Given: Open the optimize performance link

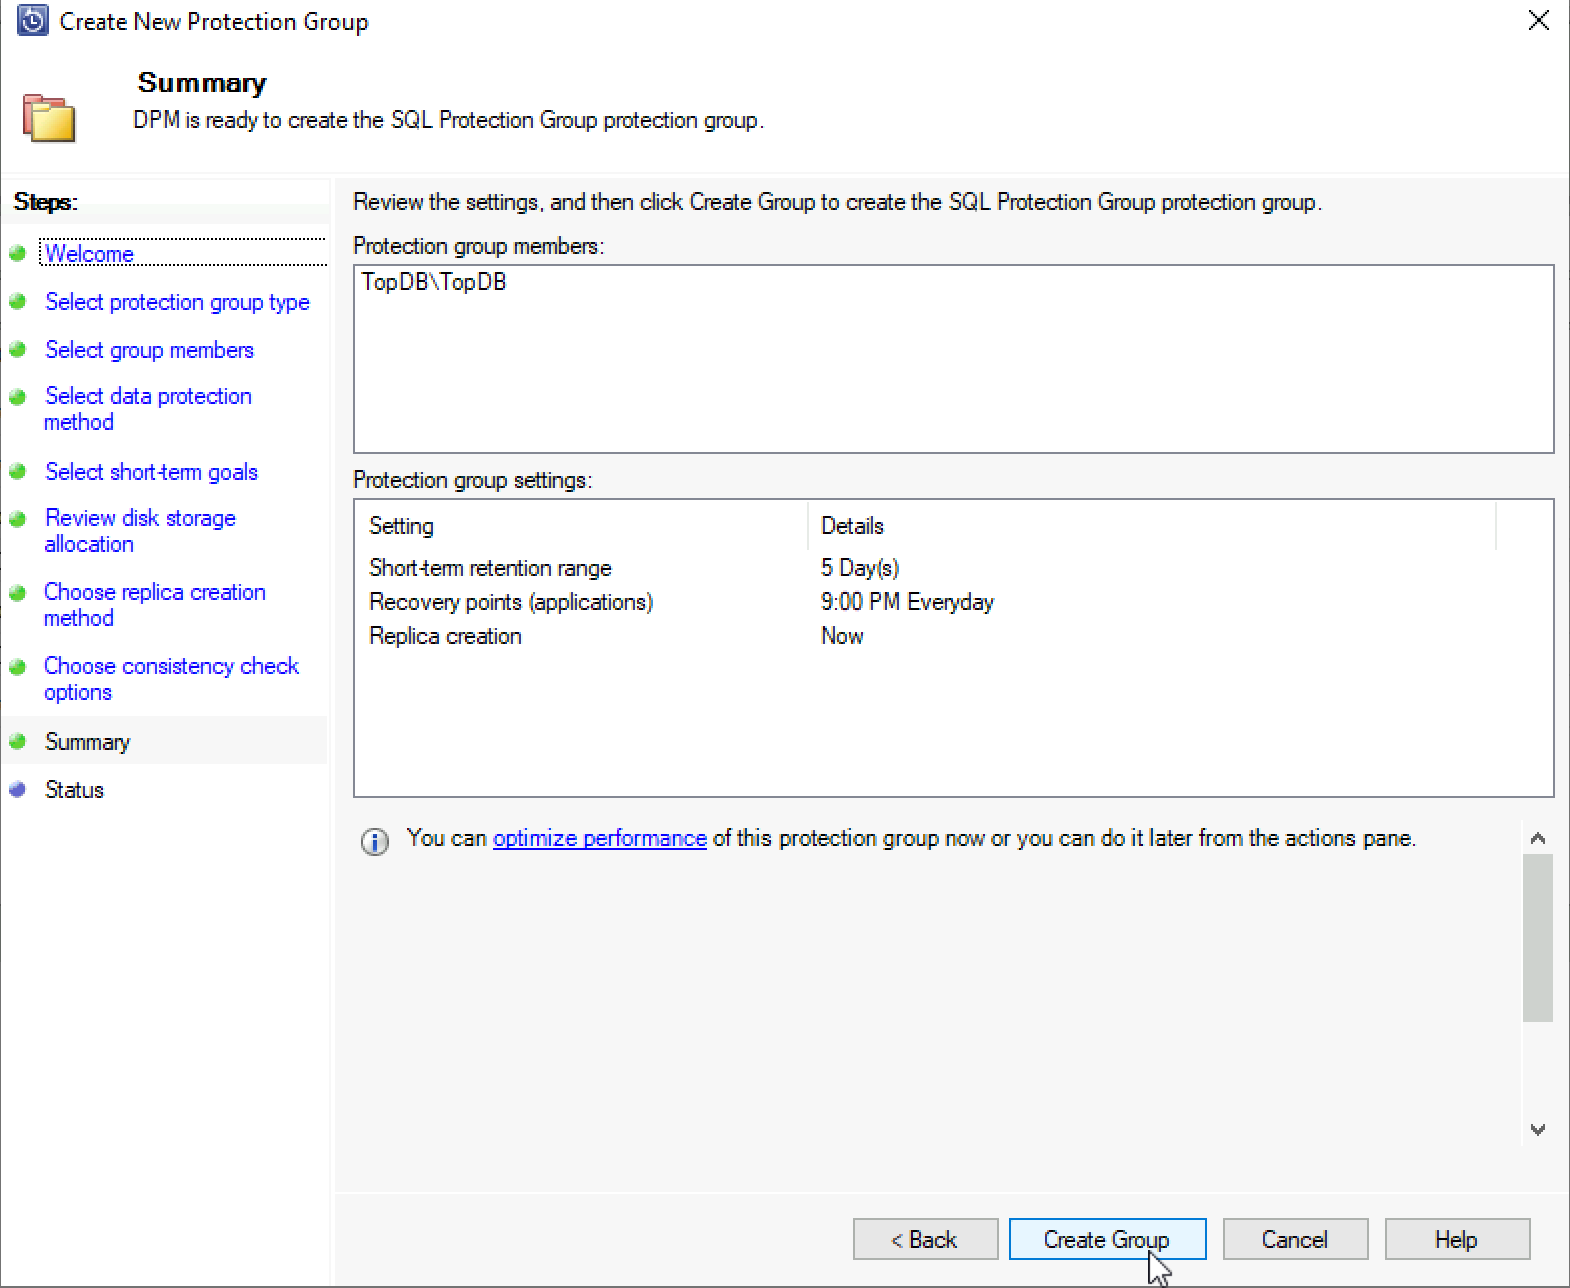Looking at the screenshot, I should [600, 838].
